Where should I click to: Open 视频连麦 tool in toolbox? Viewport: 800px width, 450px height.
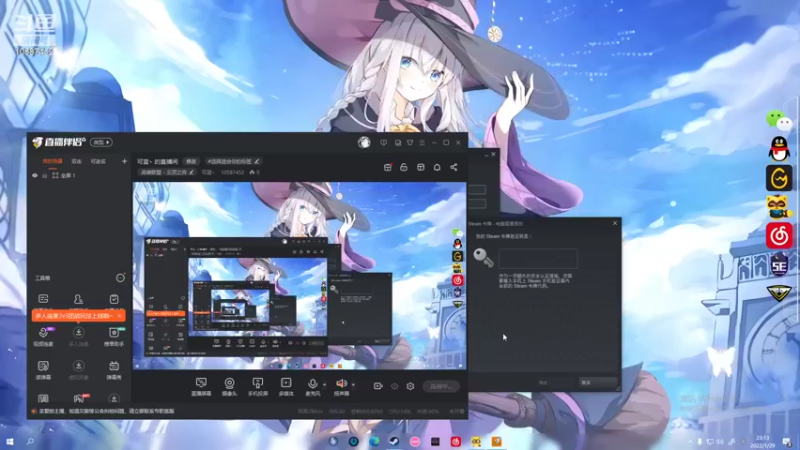click(43, 337)
